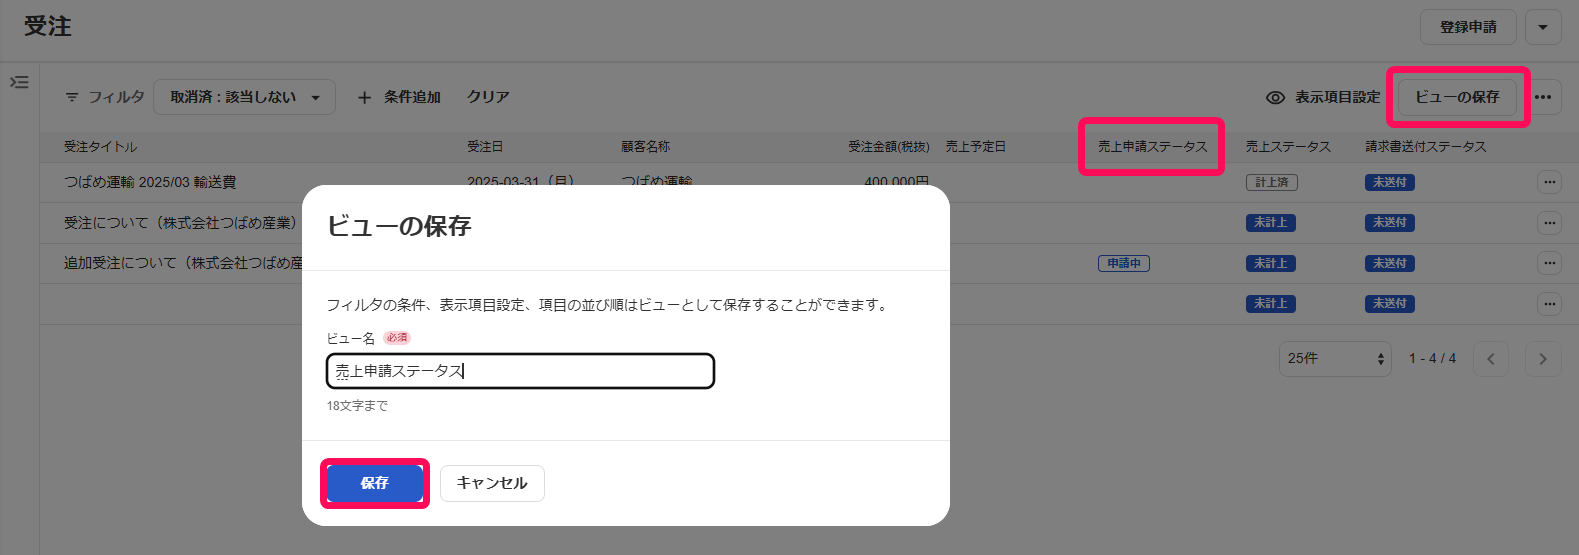Focus the ビュー名 text input field
Image resolution: width=1579 pixels, height=555 pixels.
pos(520,371)
